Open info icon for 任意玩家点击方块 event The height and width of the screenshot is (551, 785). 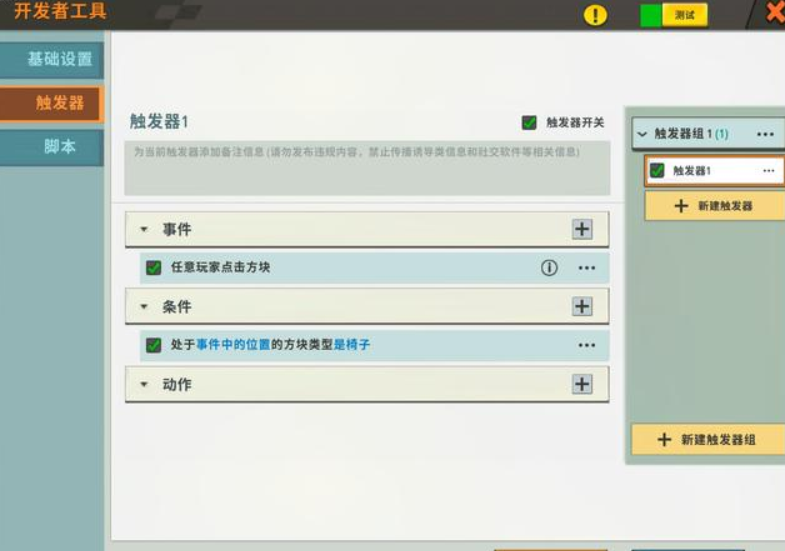click(x=549, y=268)
